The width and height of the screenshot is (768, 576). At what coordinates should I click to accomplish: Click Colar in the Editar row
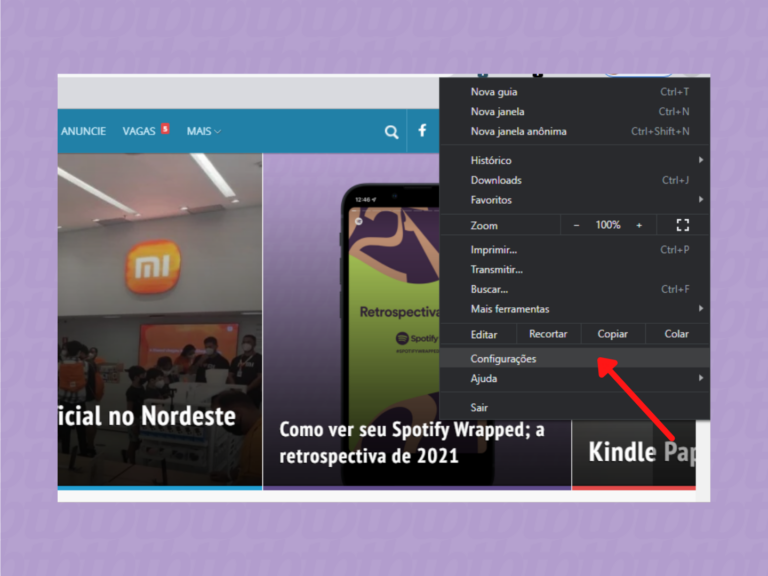click(x=677, y=334)
